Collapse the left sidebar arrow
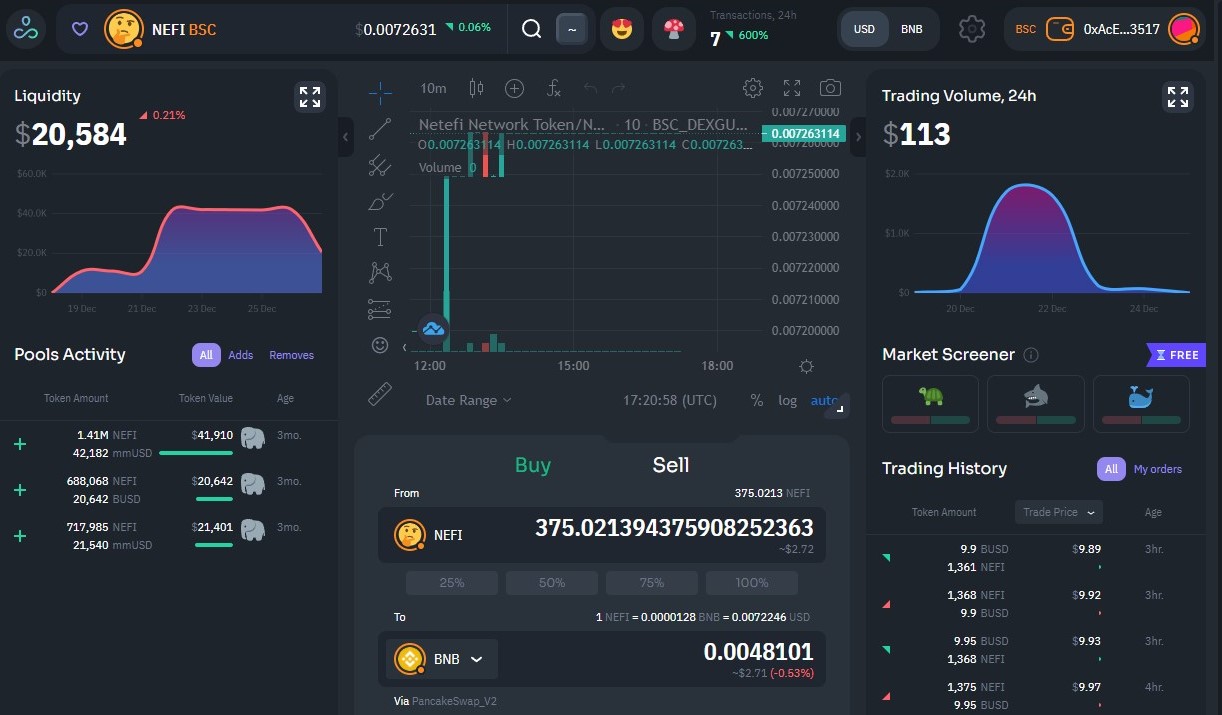Screen dimensions: 1222x715 pyautogui.click(x=346, y=137)
